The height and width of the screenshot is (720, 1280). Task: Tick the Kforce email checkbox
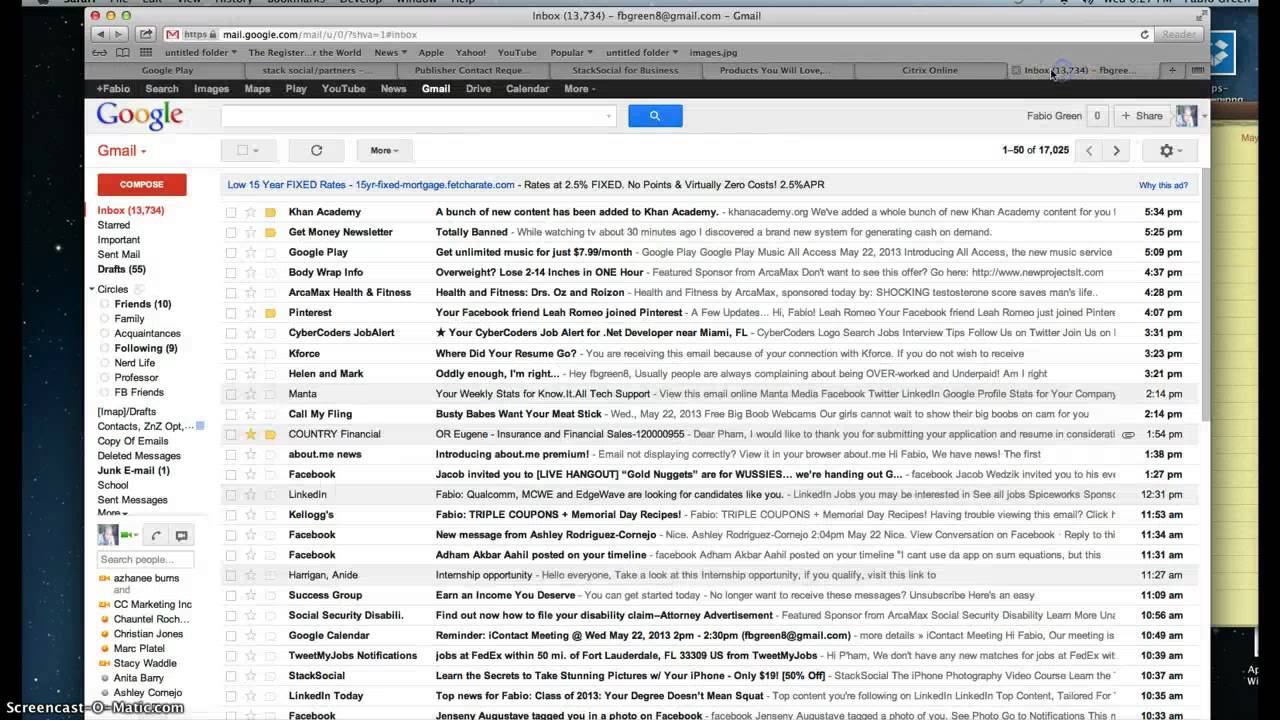coord(231,353)
